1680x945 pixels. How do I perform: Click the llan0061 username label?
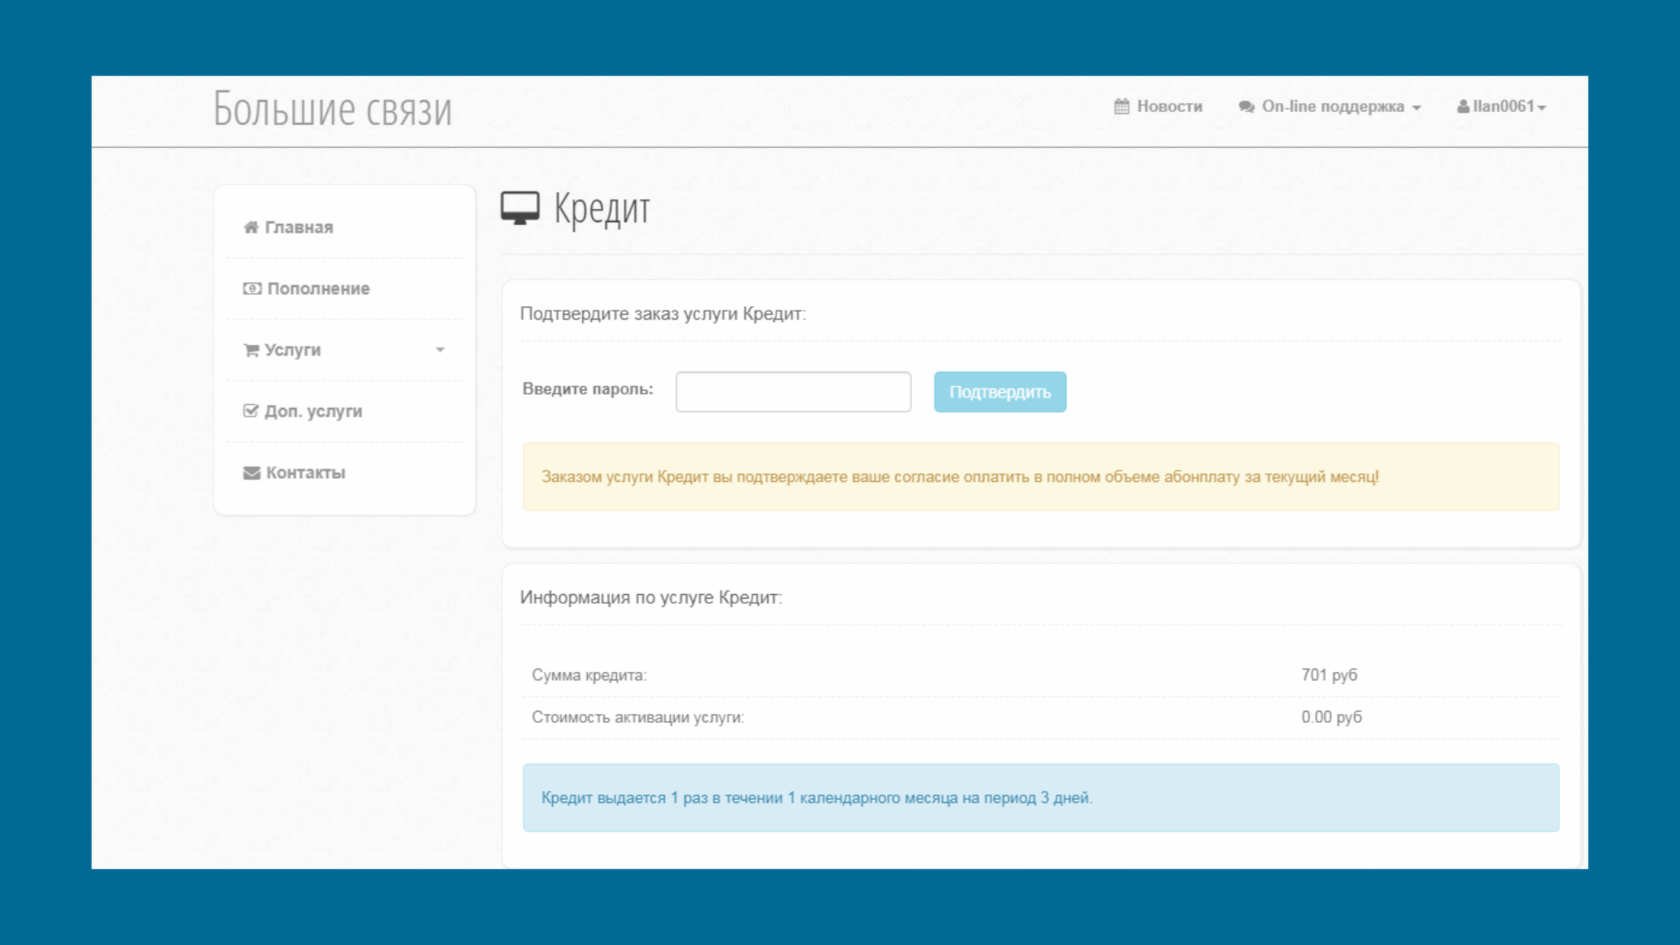pos(1503,106)
